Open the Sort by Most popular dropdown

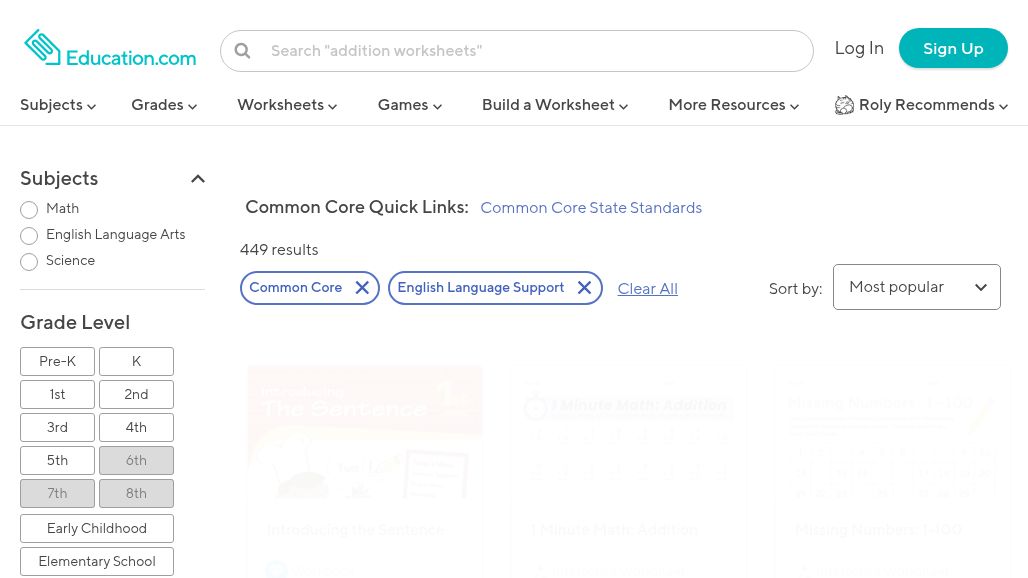[916, 287]
